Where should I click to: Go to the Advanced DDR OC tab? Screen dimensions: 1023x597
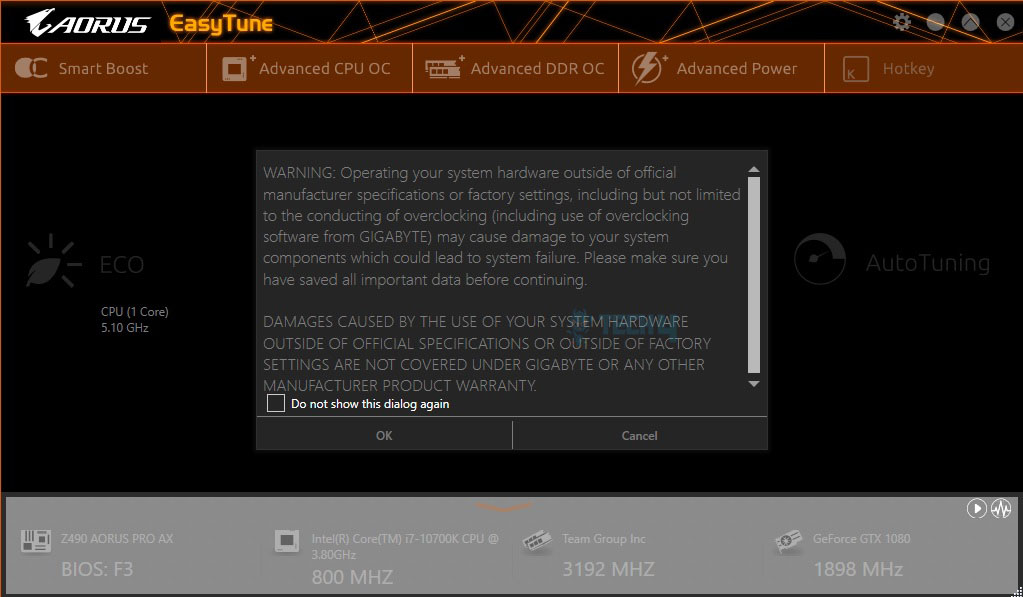pos(515,68)
